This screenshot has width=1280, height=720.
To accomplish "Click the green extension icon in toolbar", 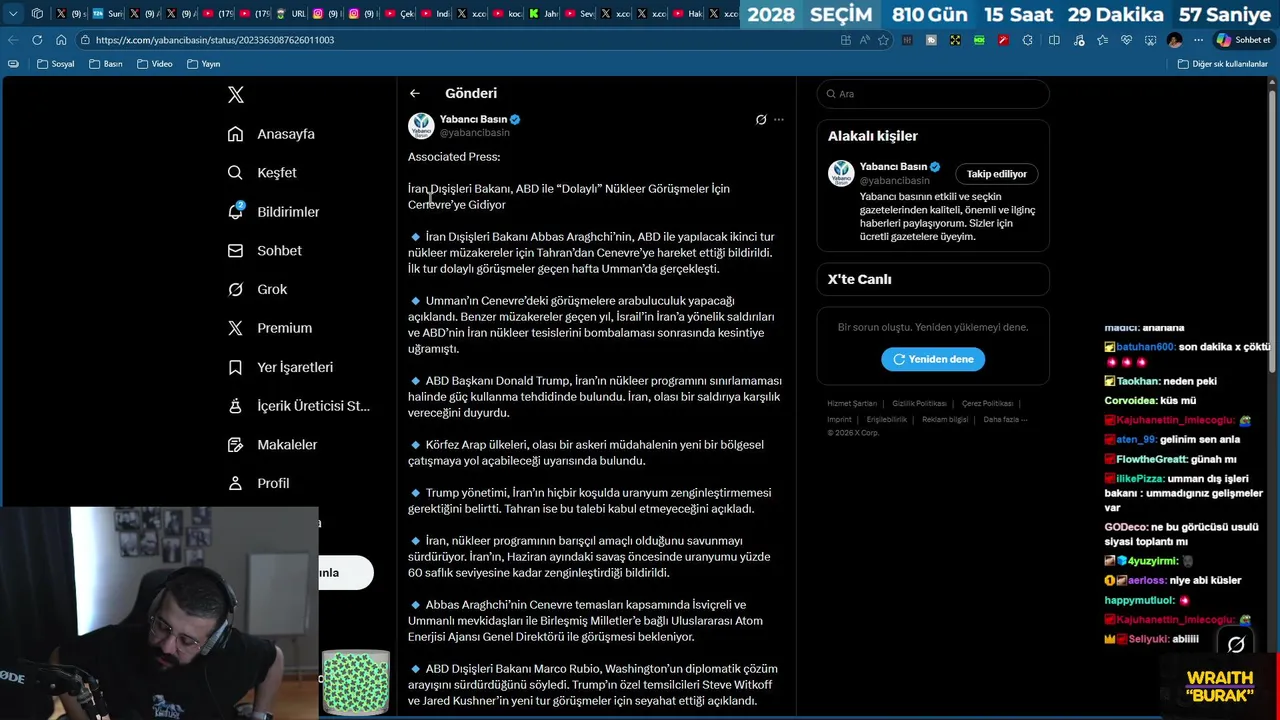I will pyautogui.click(x=979, y=40).
